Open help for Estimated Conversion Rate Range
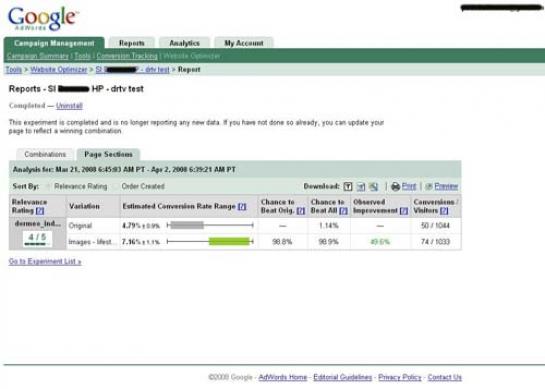The image size is (545, 389). tap(242, 206)
